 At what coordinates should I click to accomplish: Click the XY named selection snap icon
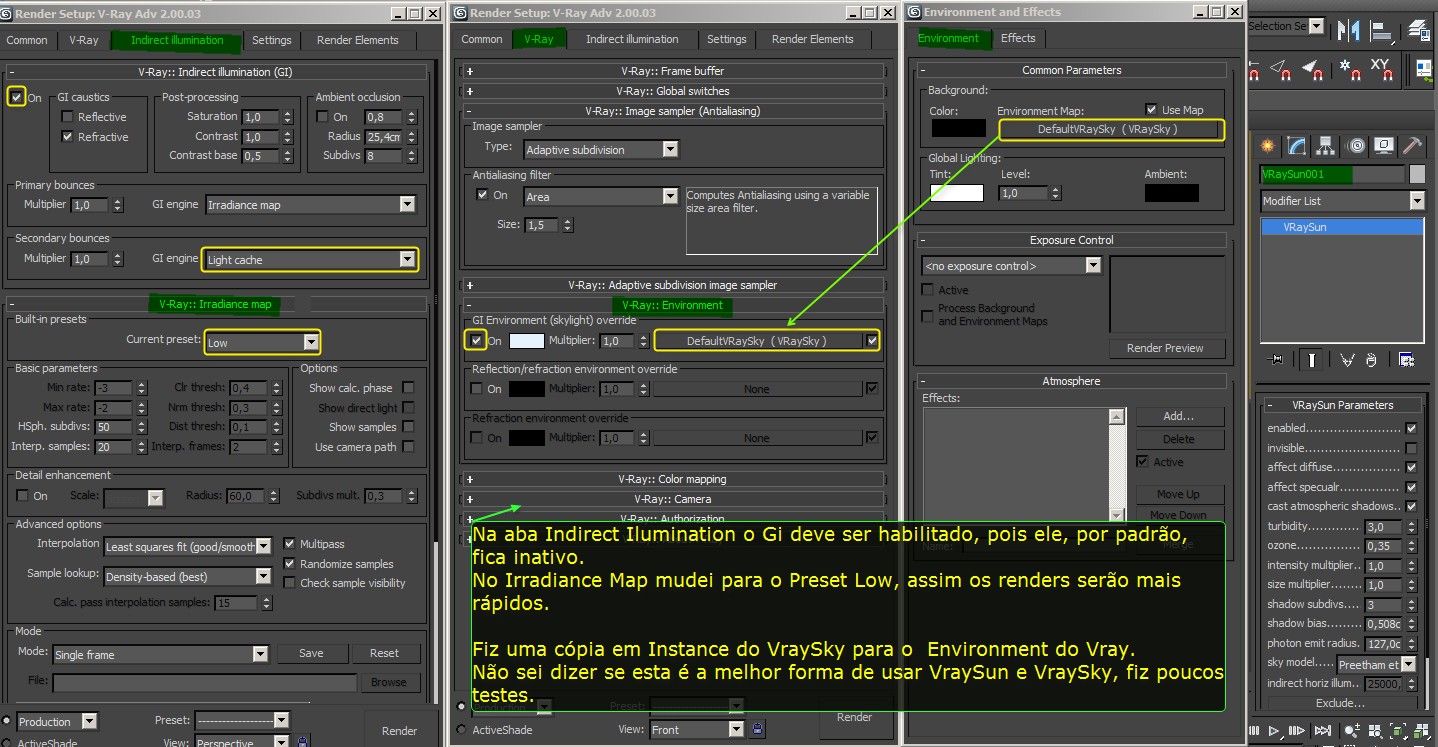[1382, 69]
